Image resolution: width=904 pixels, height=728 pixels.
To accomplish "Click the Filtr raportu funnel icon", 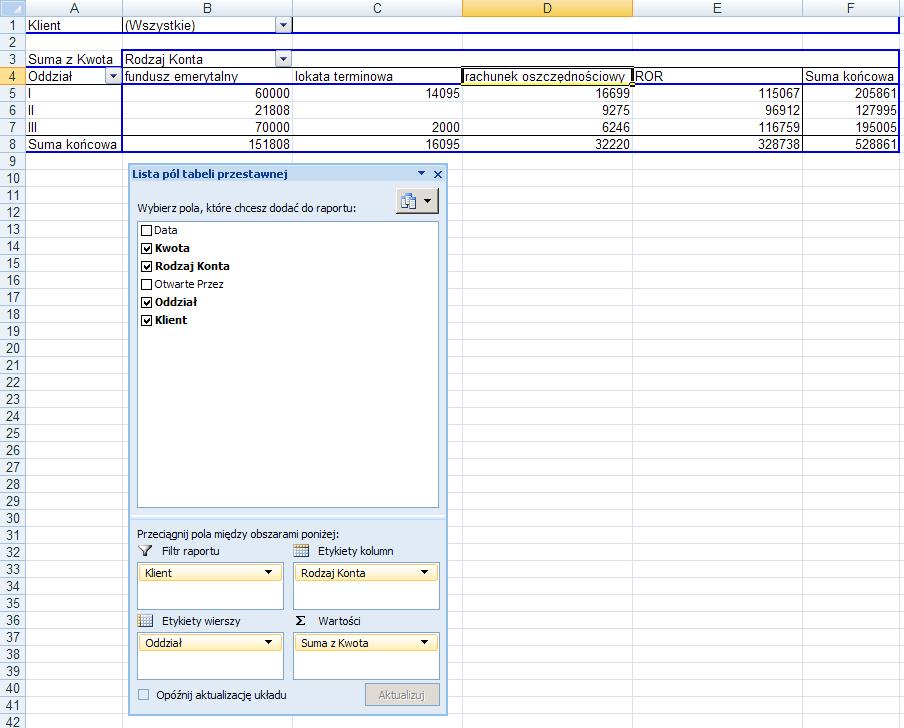I will tap(145, 550).
